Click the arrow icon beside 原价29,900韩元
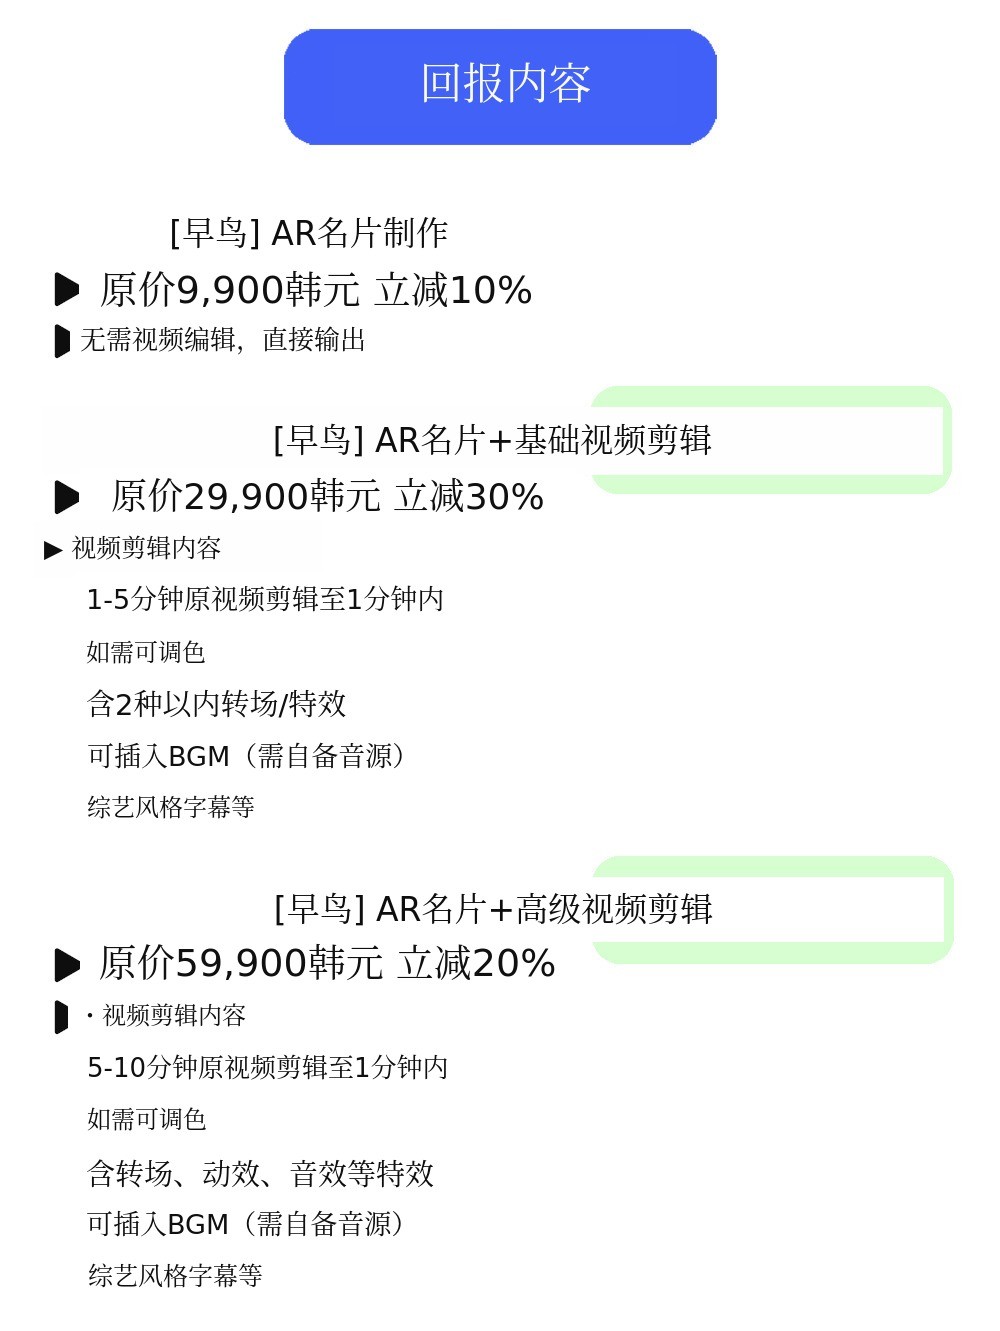 pyautogui.click(x=67, y=497)
